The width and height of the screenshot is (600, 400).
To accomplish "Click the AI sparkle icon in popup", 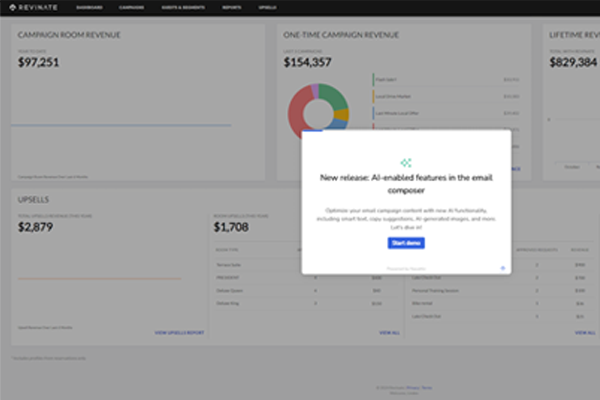I will coord(406,162).
